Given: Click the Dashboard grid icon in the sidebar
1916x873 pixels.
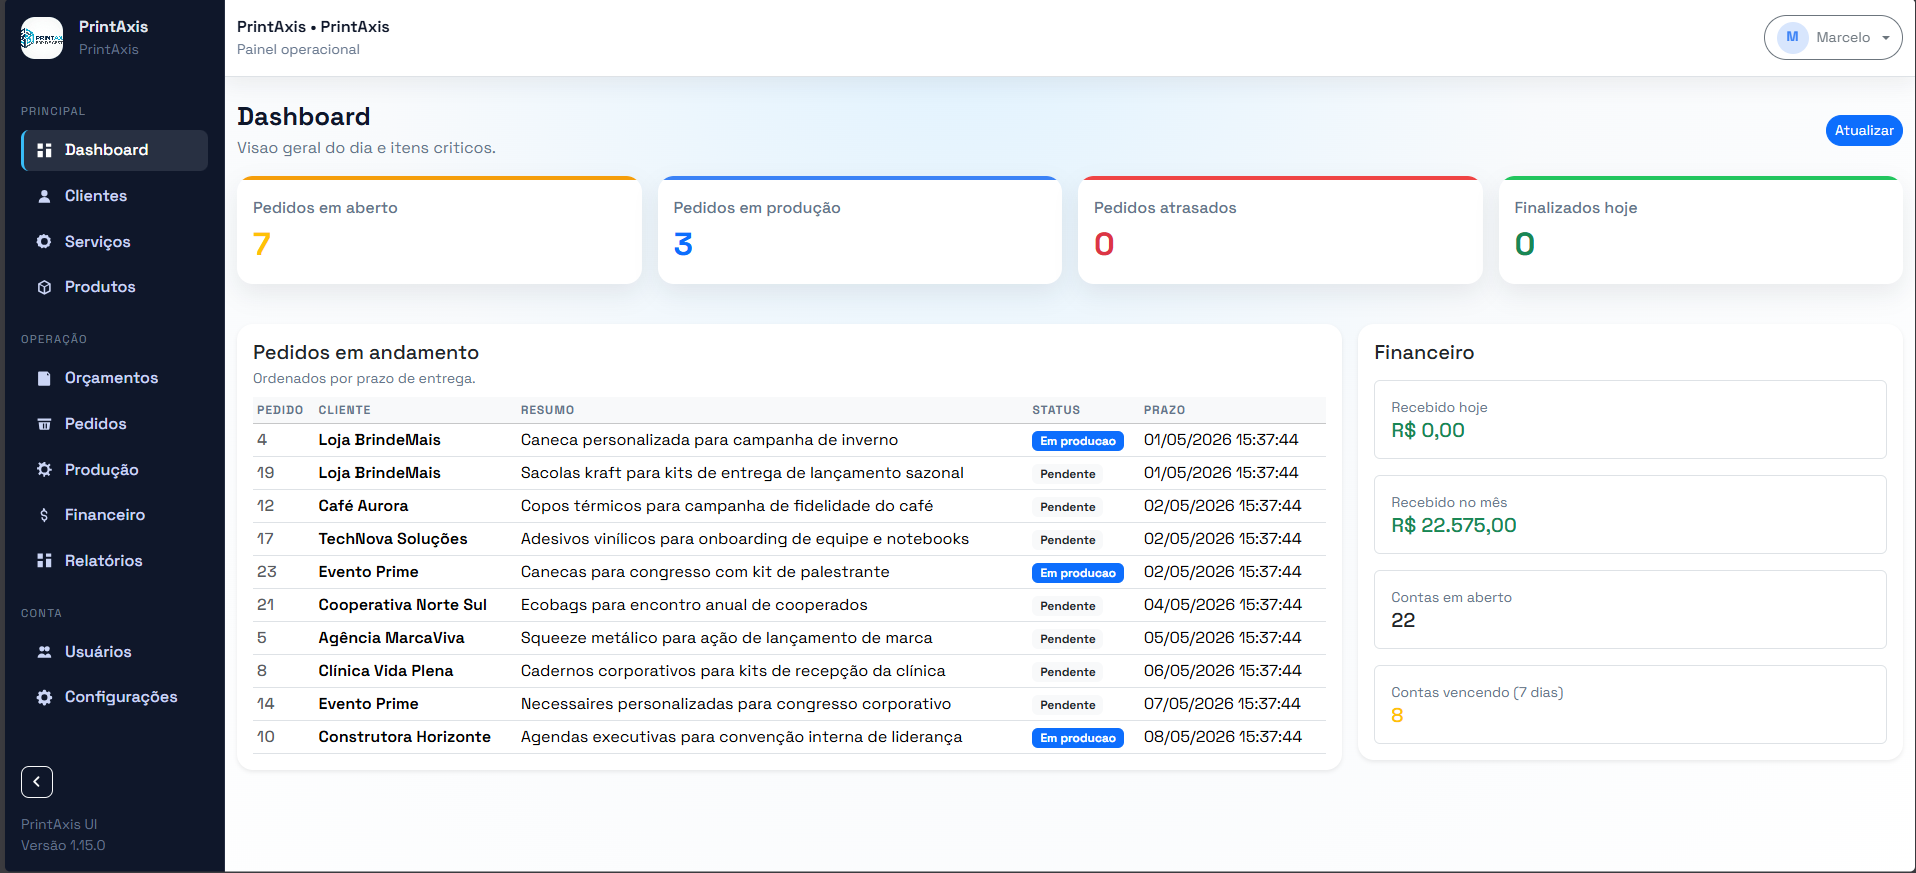Looking at the screenshot, I should (x=44, y=150).
